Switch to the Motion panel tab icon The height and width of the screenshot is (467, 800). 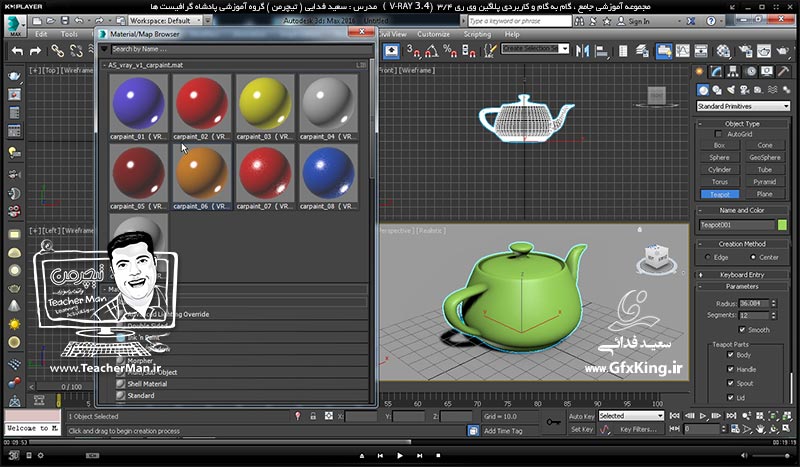(751, 72)
